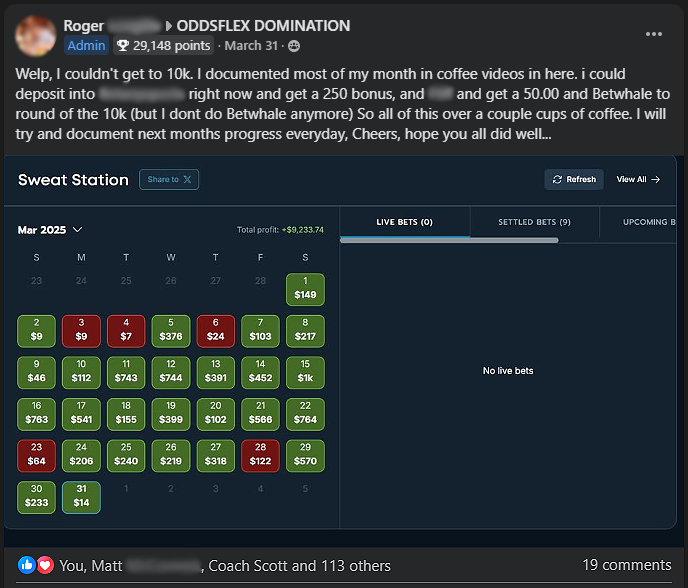Select the red March 28 loss day

[x=260, y=455]
